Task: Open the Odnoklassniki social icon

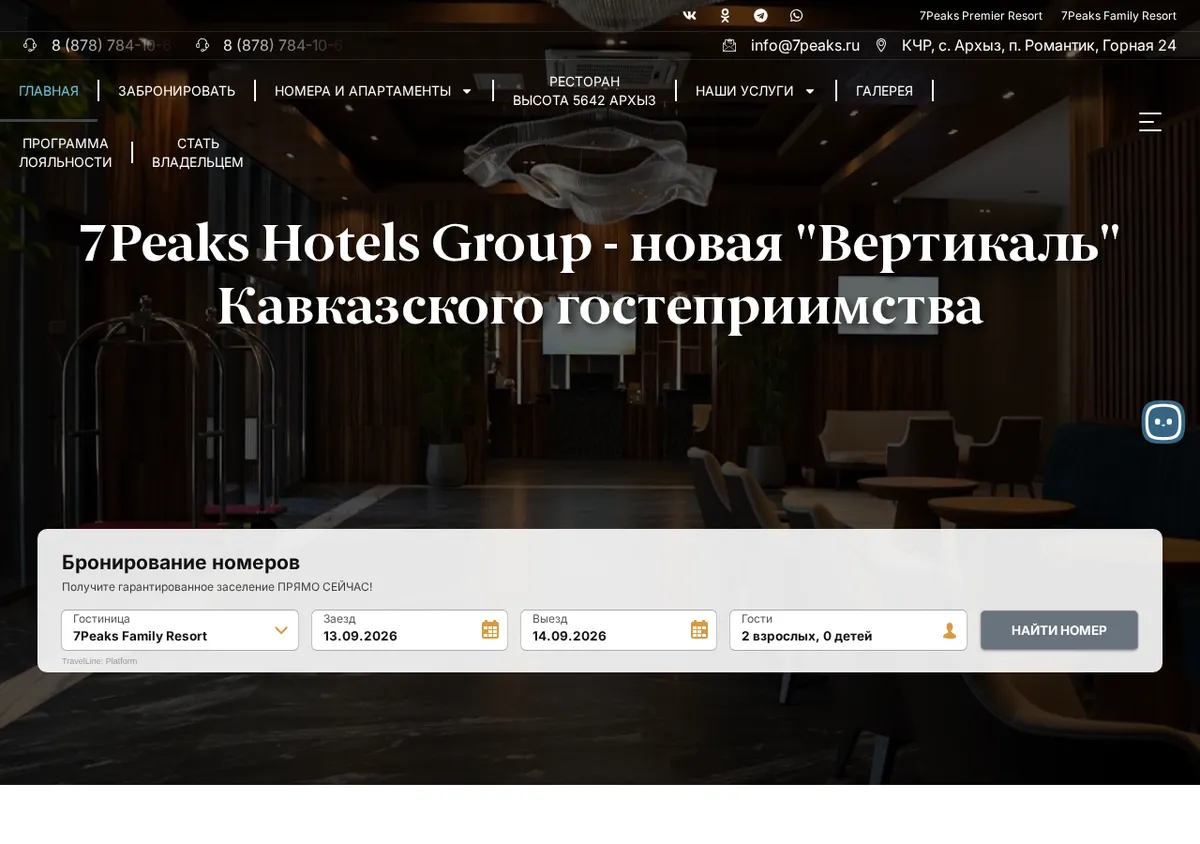Action: pos(725,16)
